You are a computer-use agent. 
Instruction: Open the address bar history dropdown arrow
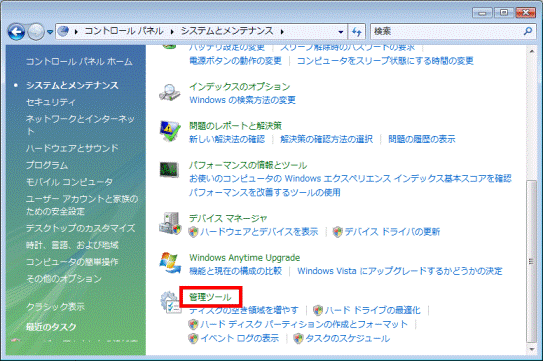click(341, 32)
